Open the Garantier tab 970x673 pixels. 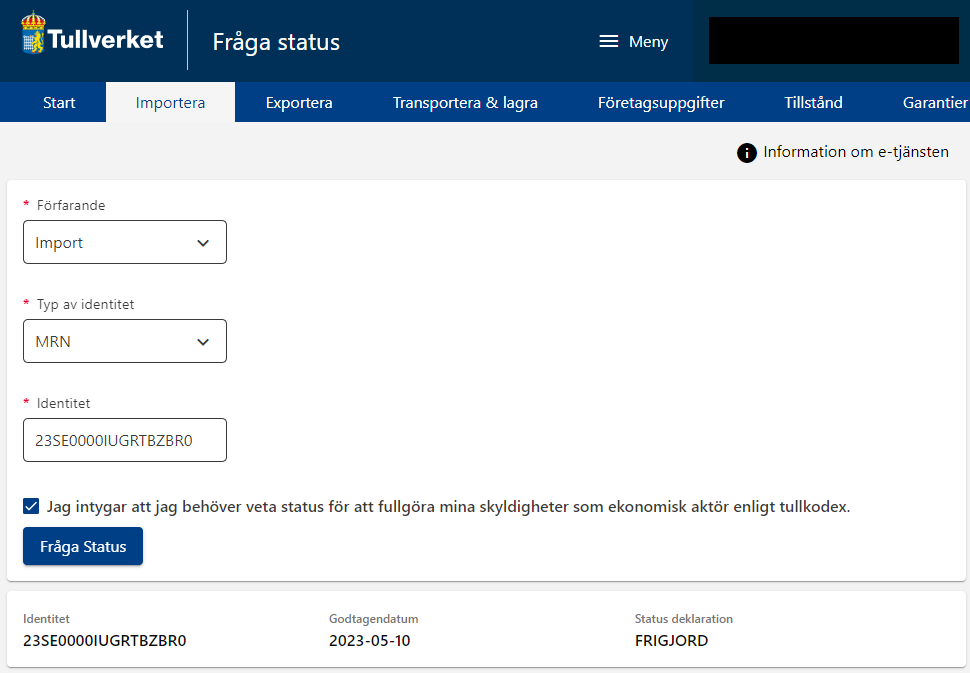click(x=935, y=102)
